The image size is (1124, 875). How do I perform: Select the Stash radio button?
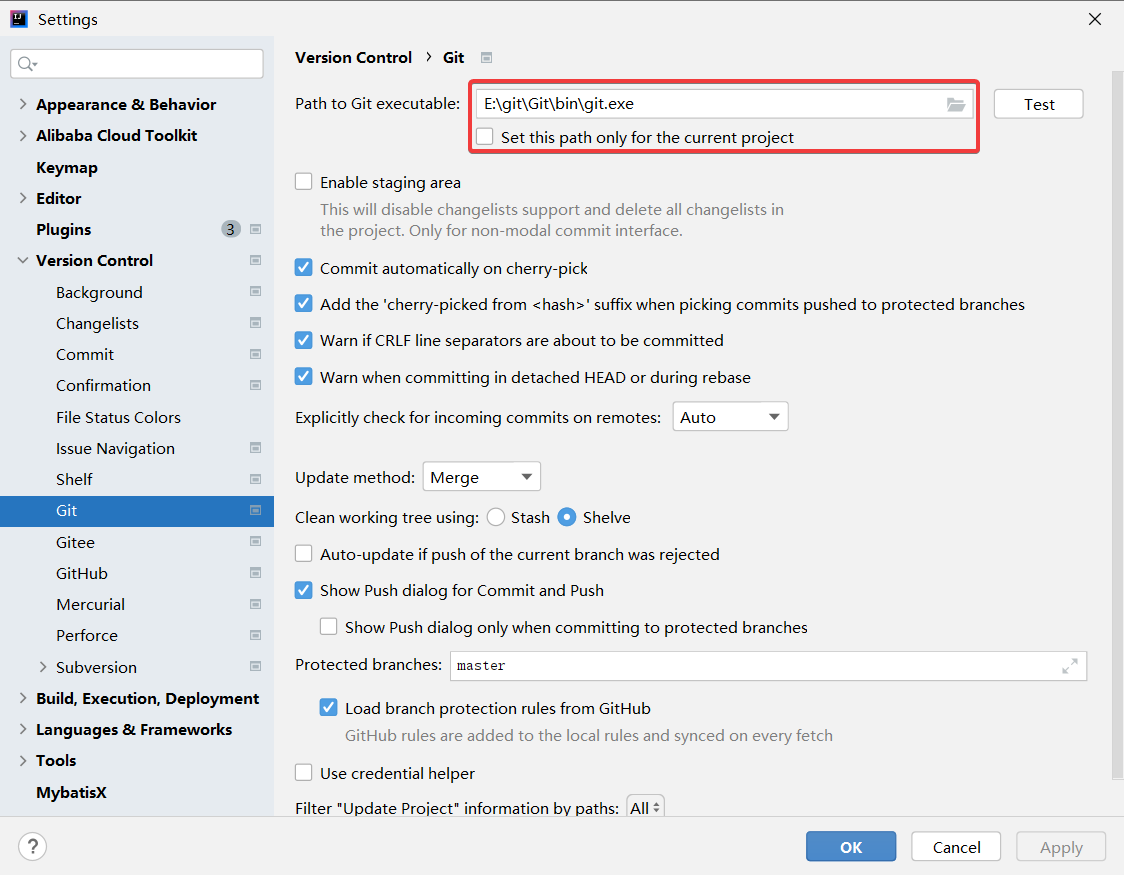pos(495,517)
